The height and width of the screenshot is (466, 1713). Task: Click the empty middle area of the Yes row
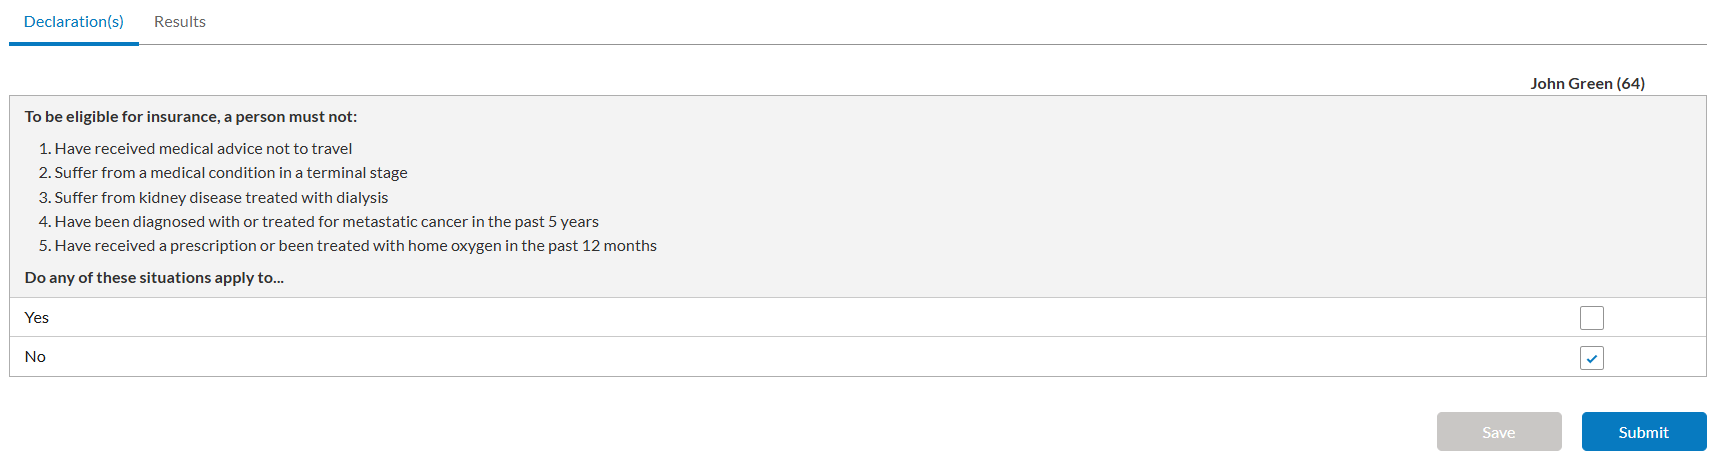[800, 318]
